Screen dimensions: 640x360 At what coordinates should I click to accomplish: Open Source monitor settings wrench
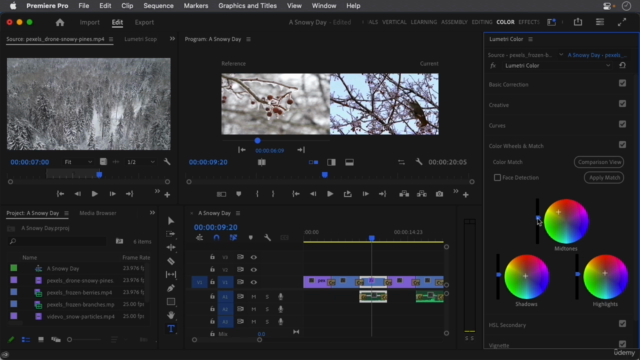167,162
